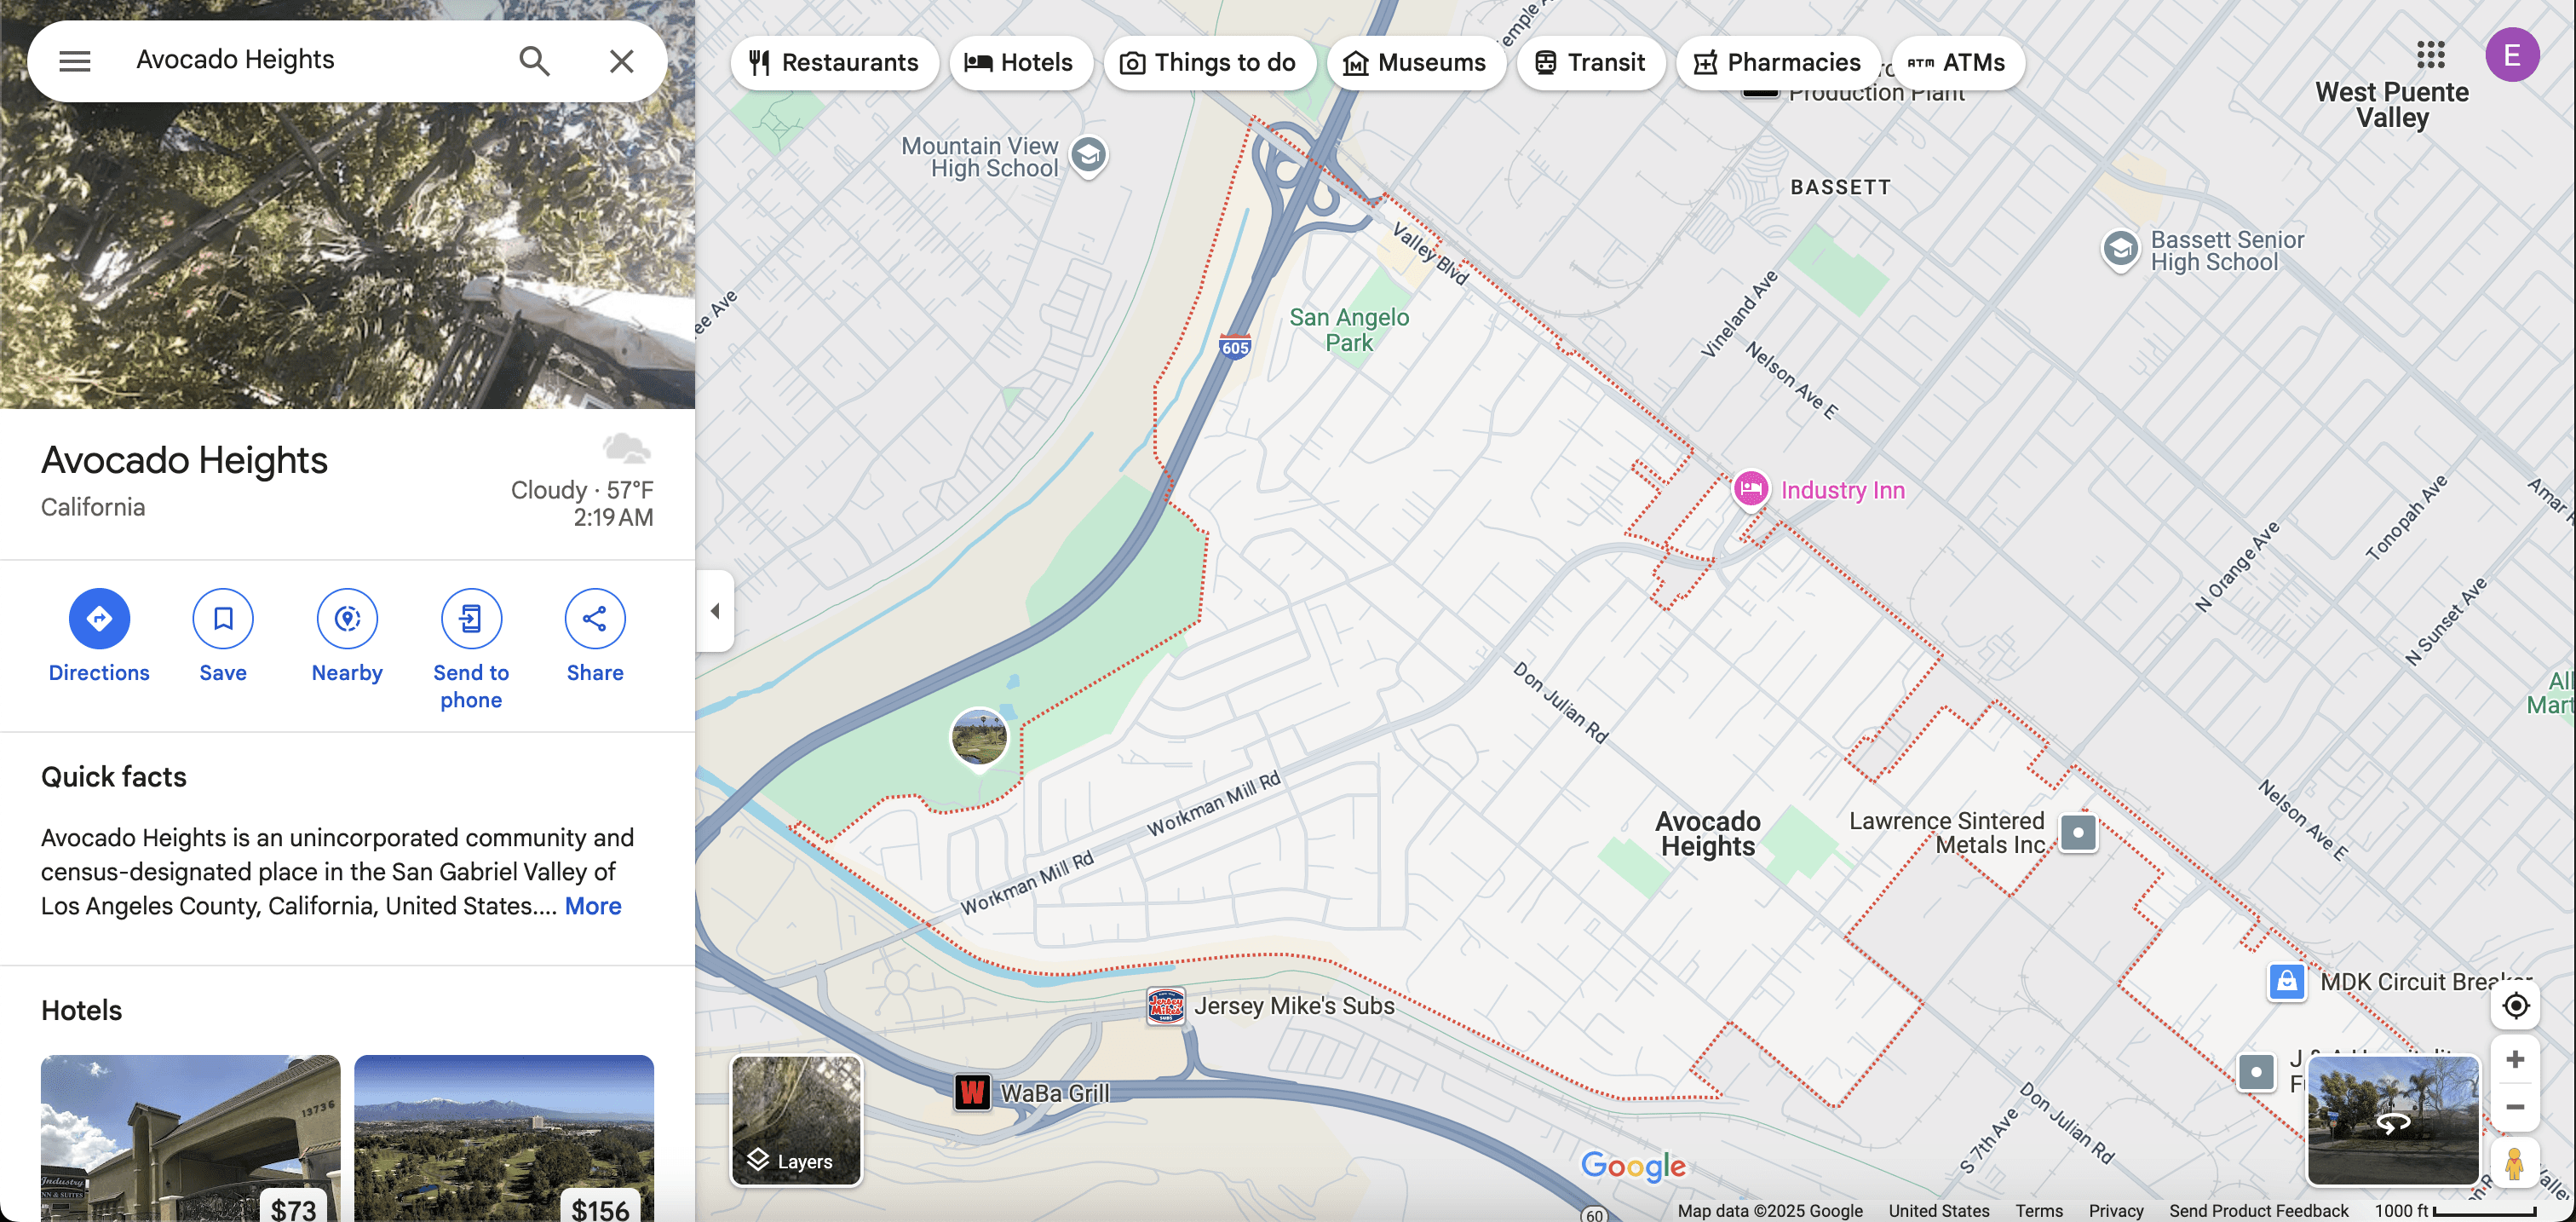This screenshot has width=2576, height=1222.
Task: Collapse the side panel
Action: [x=715, y=611]
